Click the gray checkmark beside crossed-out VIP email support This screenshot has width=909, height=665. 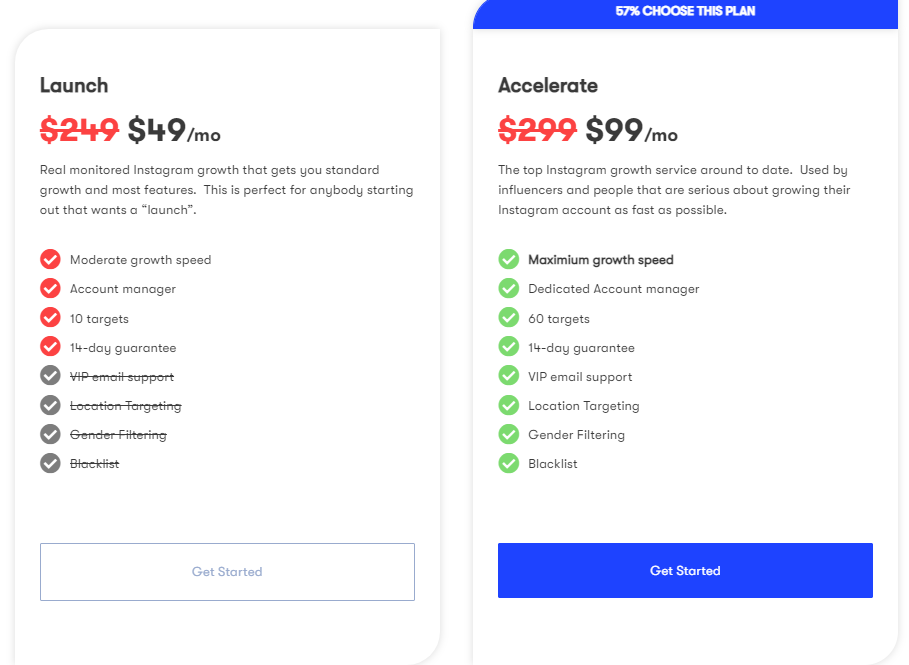pos(50,376)
